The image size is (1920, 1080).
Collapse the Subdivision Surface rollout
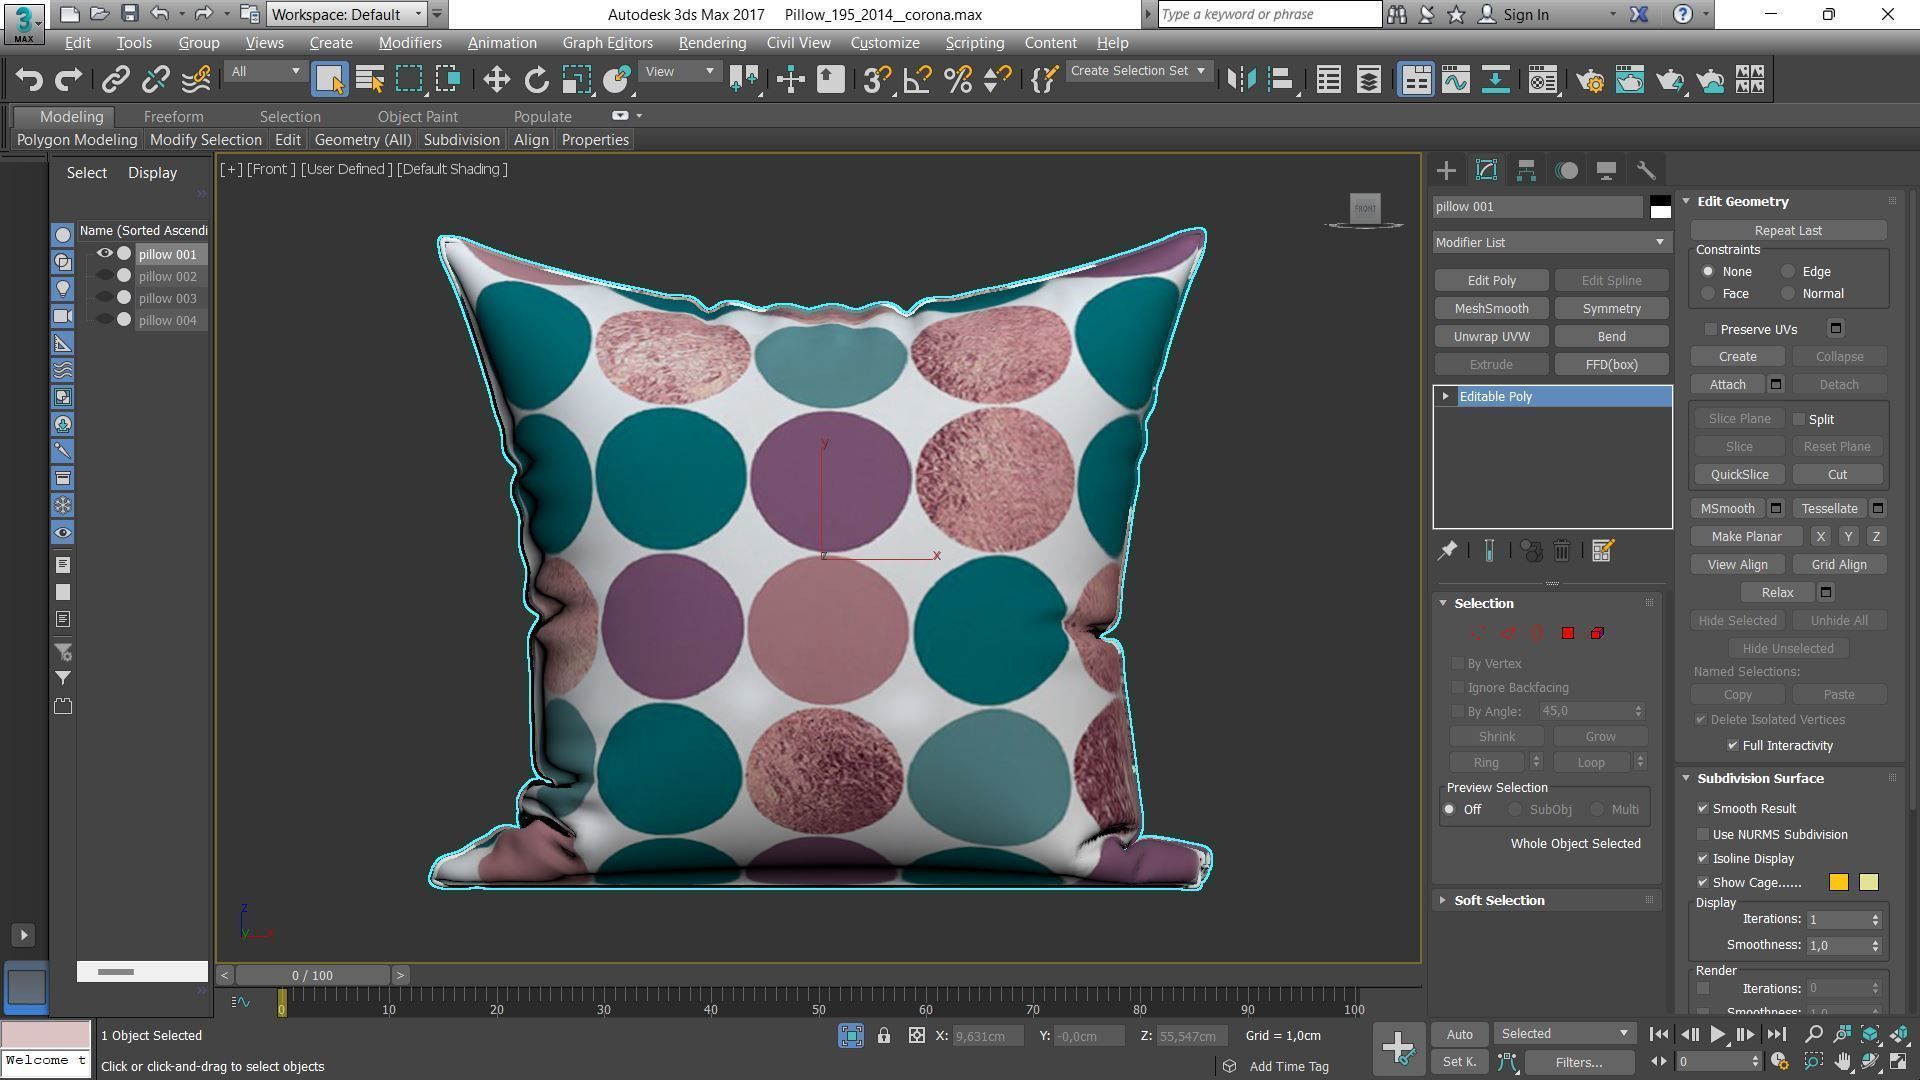click(1760, 778)
